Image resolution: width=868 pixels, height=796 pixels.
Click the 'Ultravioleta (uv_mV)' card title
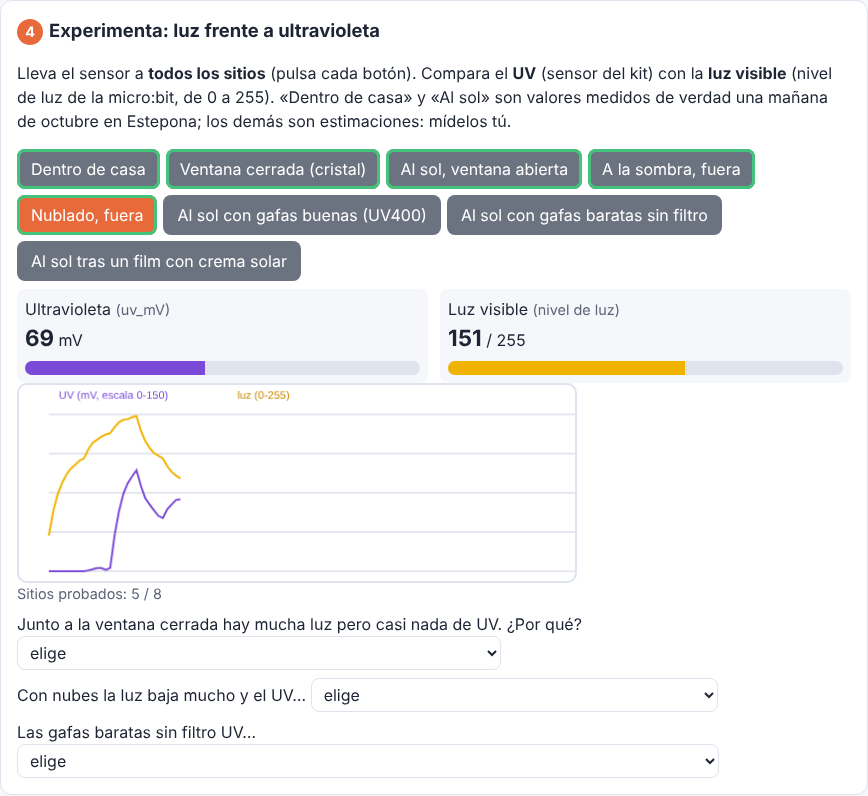pos(97,309)
